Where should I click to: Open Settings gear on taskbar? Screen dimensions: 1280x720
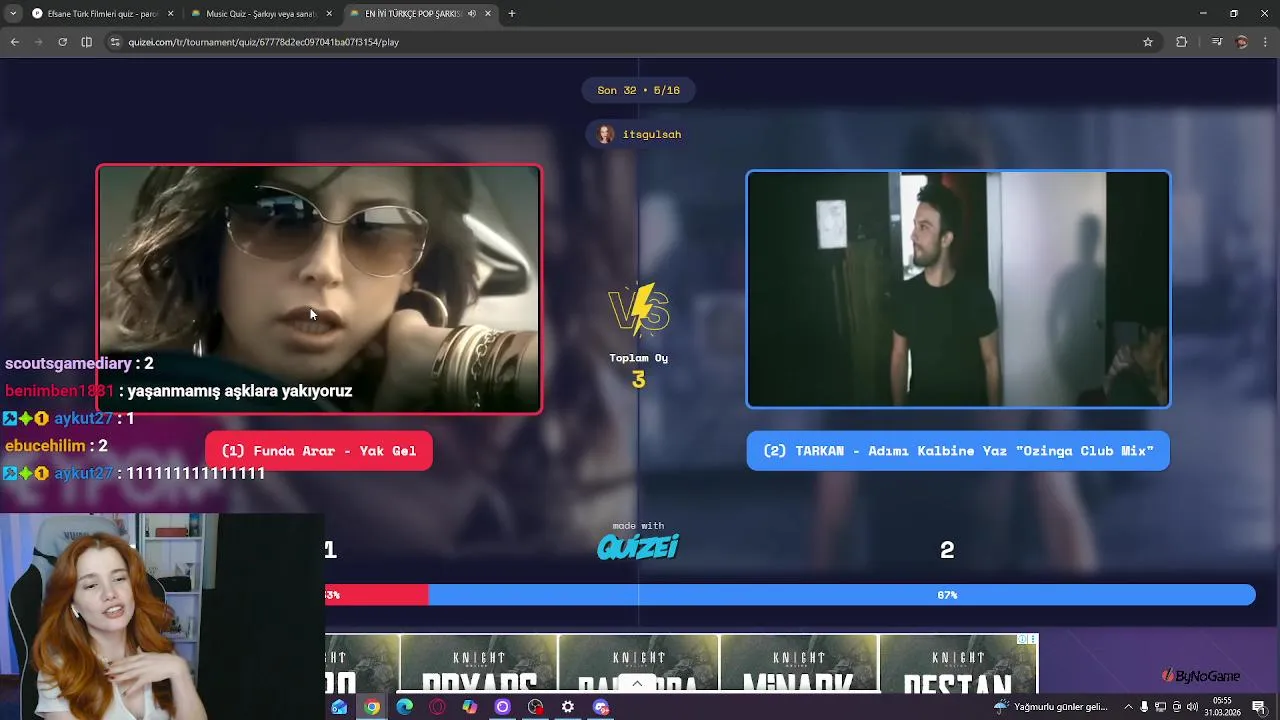(568, 707)
